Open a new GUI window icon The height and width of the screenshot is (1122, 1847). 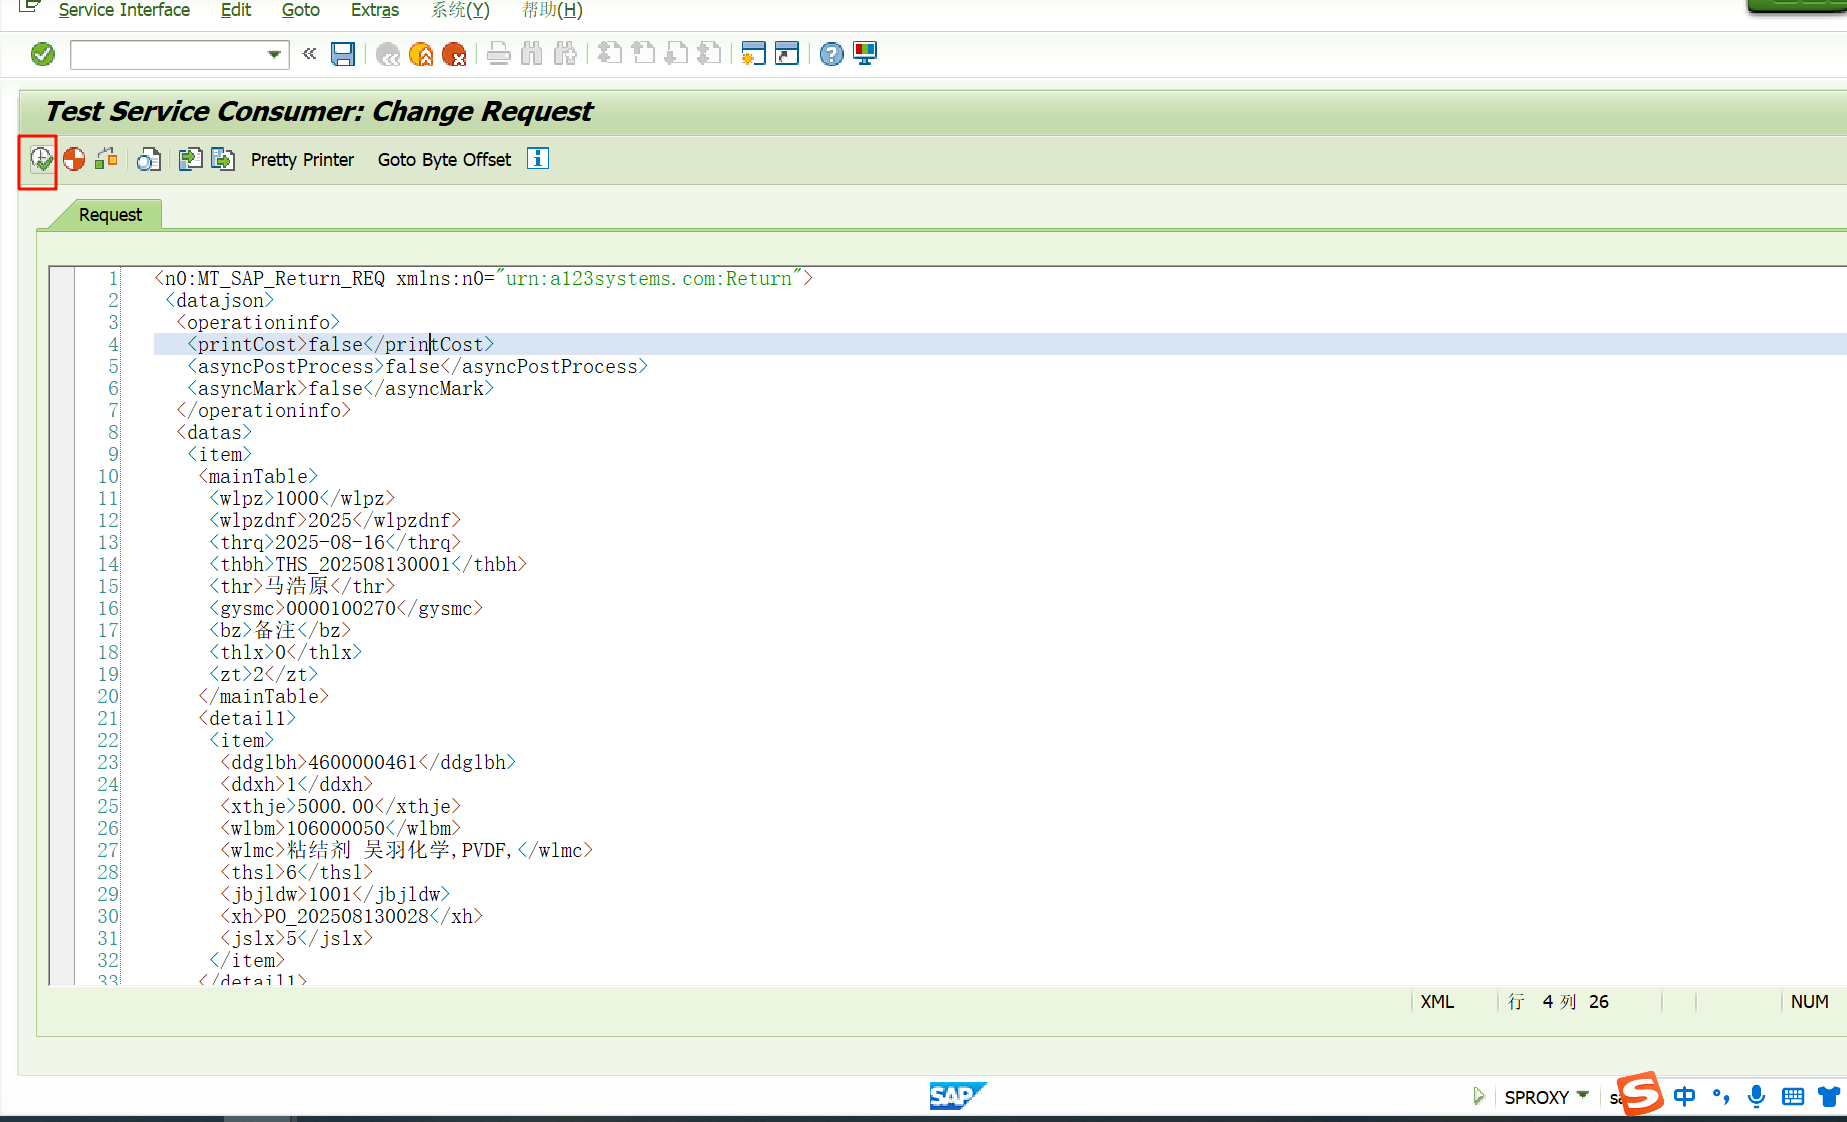coord(753,54)
